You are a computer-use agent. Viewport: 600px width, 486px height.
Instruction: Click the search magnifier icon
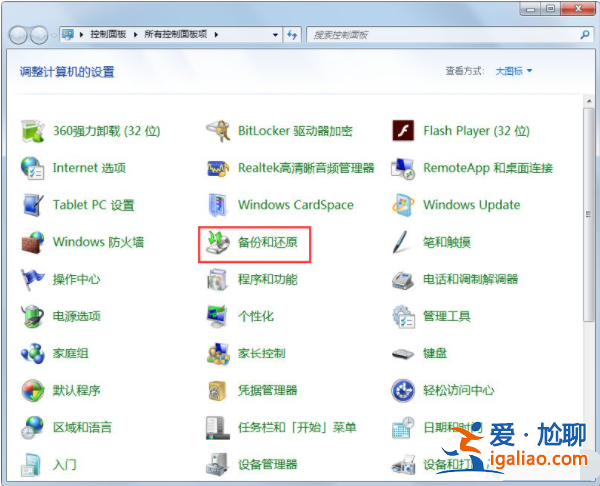click(x=585, y=35)
